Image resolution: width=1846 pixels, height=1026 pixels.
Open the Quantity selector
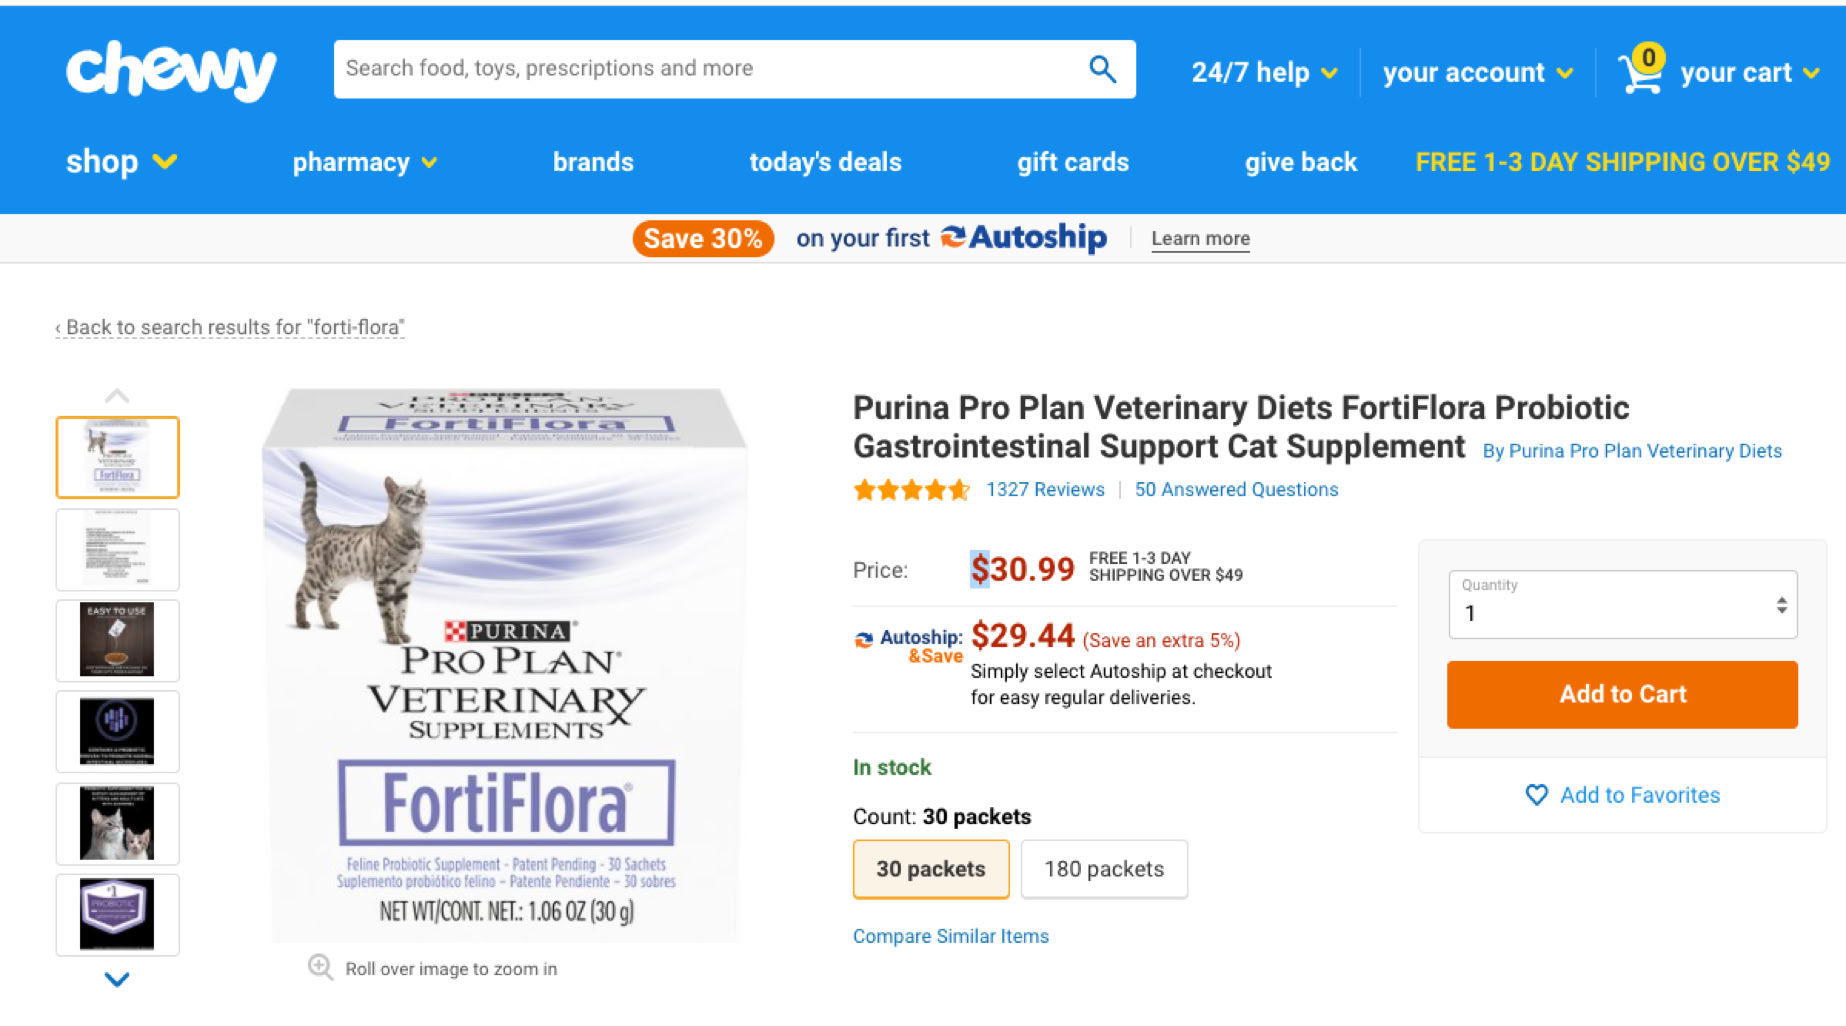[1622, 604]
